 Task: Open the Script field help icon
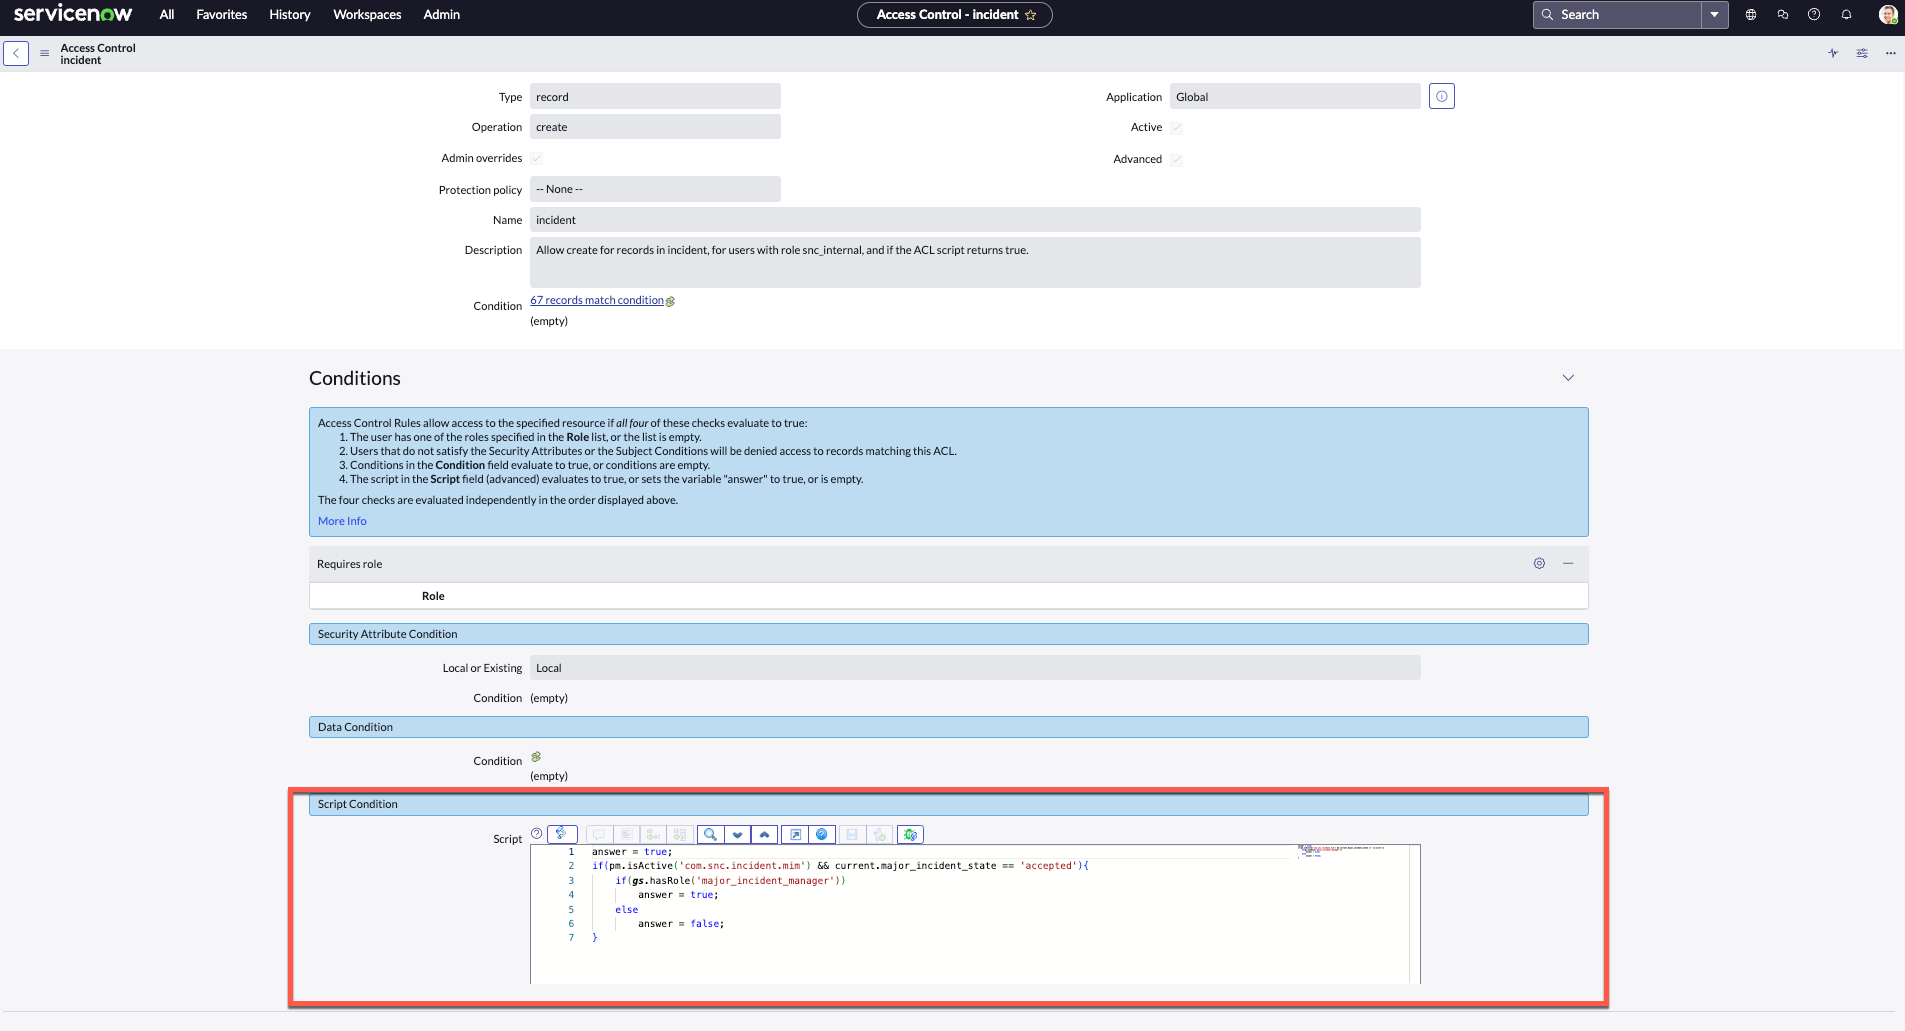(537, 834)
